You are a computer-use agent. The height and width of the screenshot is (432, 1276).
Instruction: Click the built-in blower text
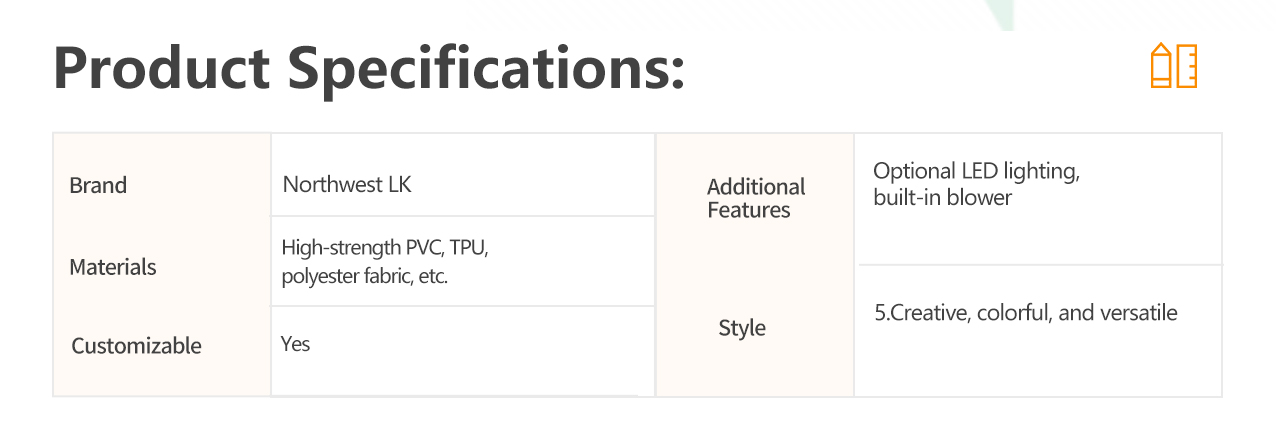coord(942,198)
